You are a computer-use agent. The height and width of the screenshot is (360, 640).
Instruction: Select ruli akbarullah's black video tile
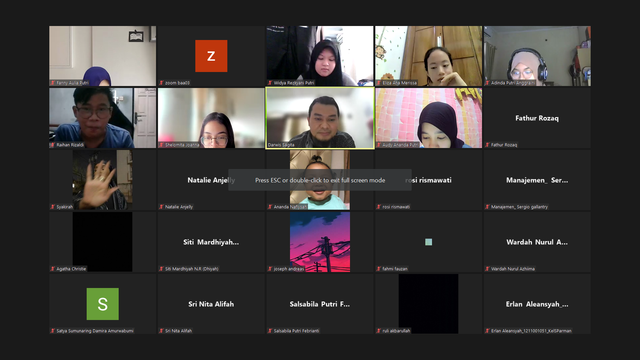(428, 304)
